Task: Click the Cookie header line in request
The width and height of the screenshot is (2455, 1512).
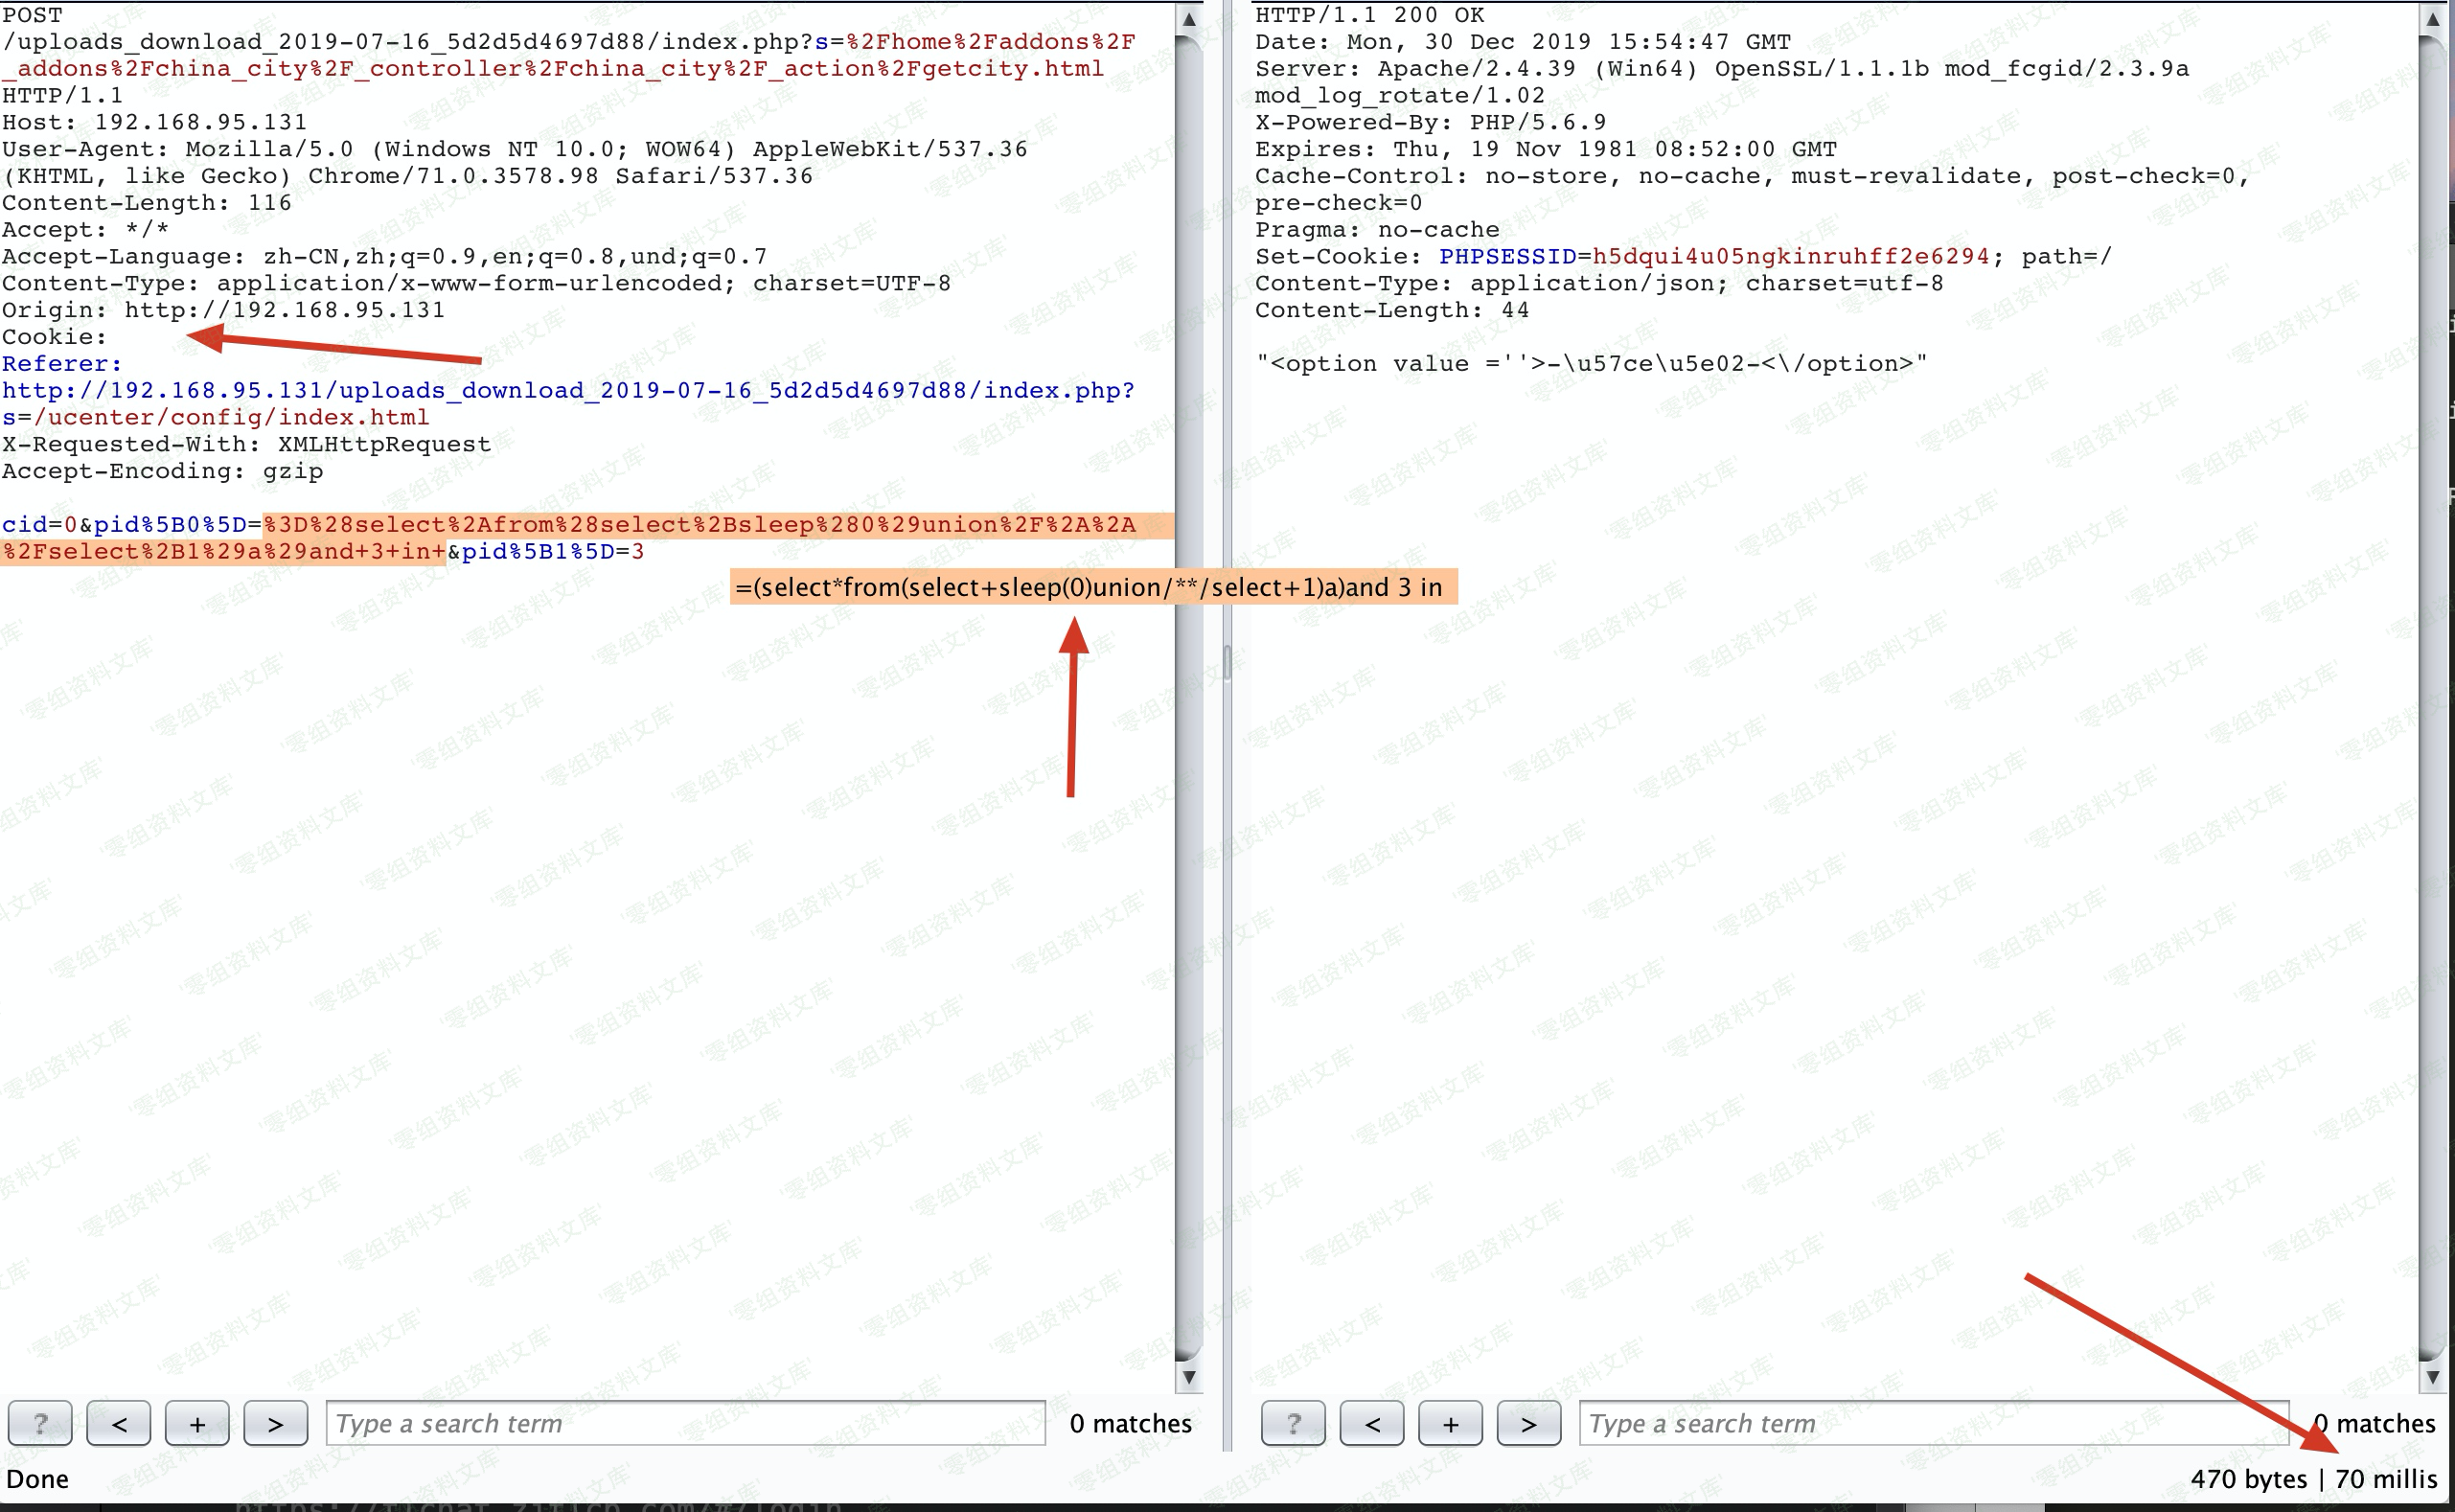Action: (x=54, y=337)
